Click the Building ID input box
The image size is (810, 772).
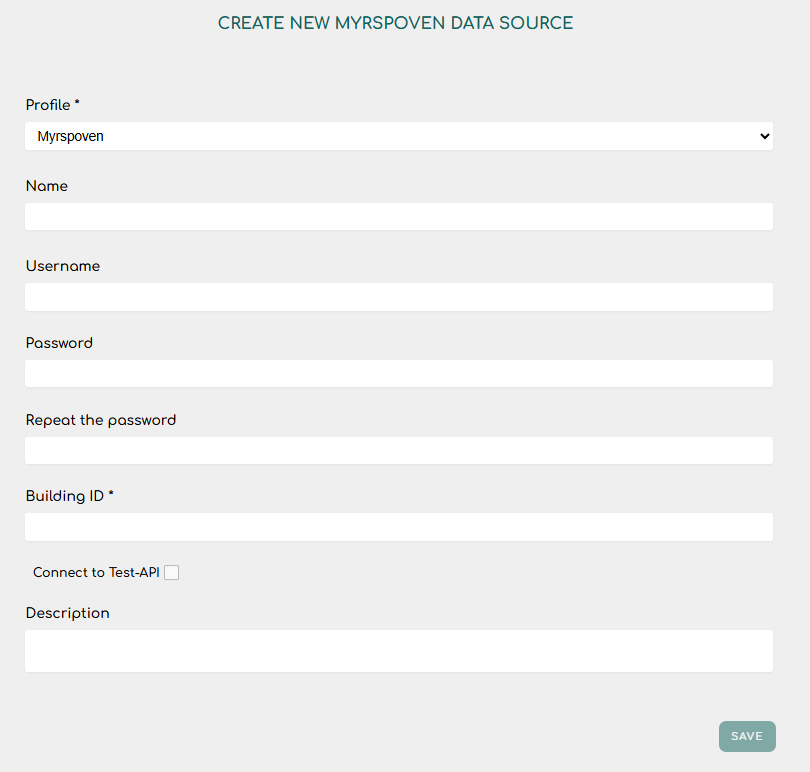coord(399,527)
